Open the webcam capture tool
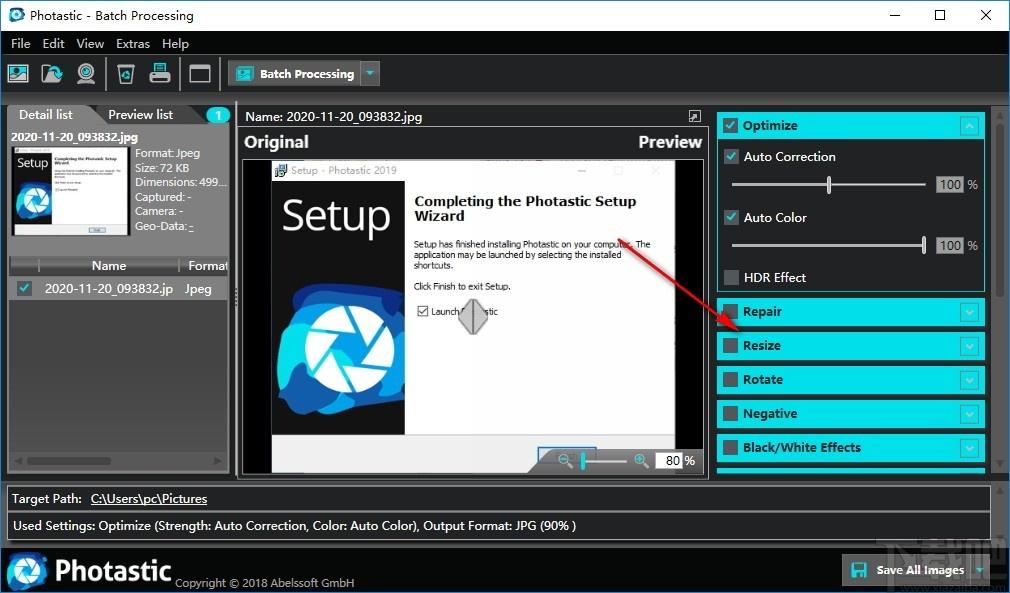 (86, 73)
